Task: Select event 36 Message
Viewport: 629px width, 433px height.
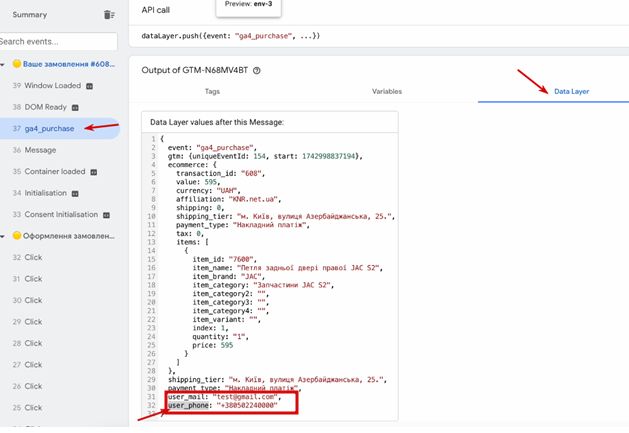Action: pos(34,150)
